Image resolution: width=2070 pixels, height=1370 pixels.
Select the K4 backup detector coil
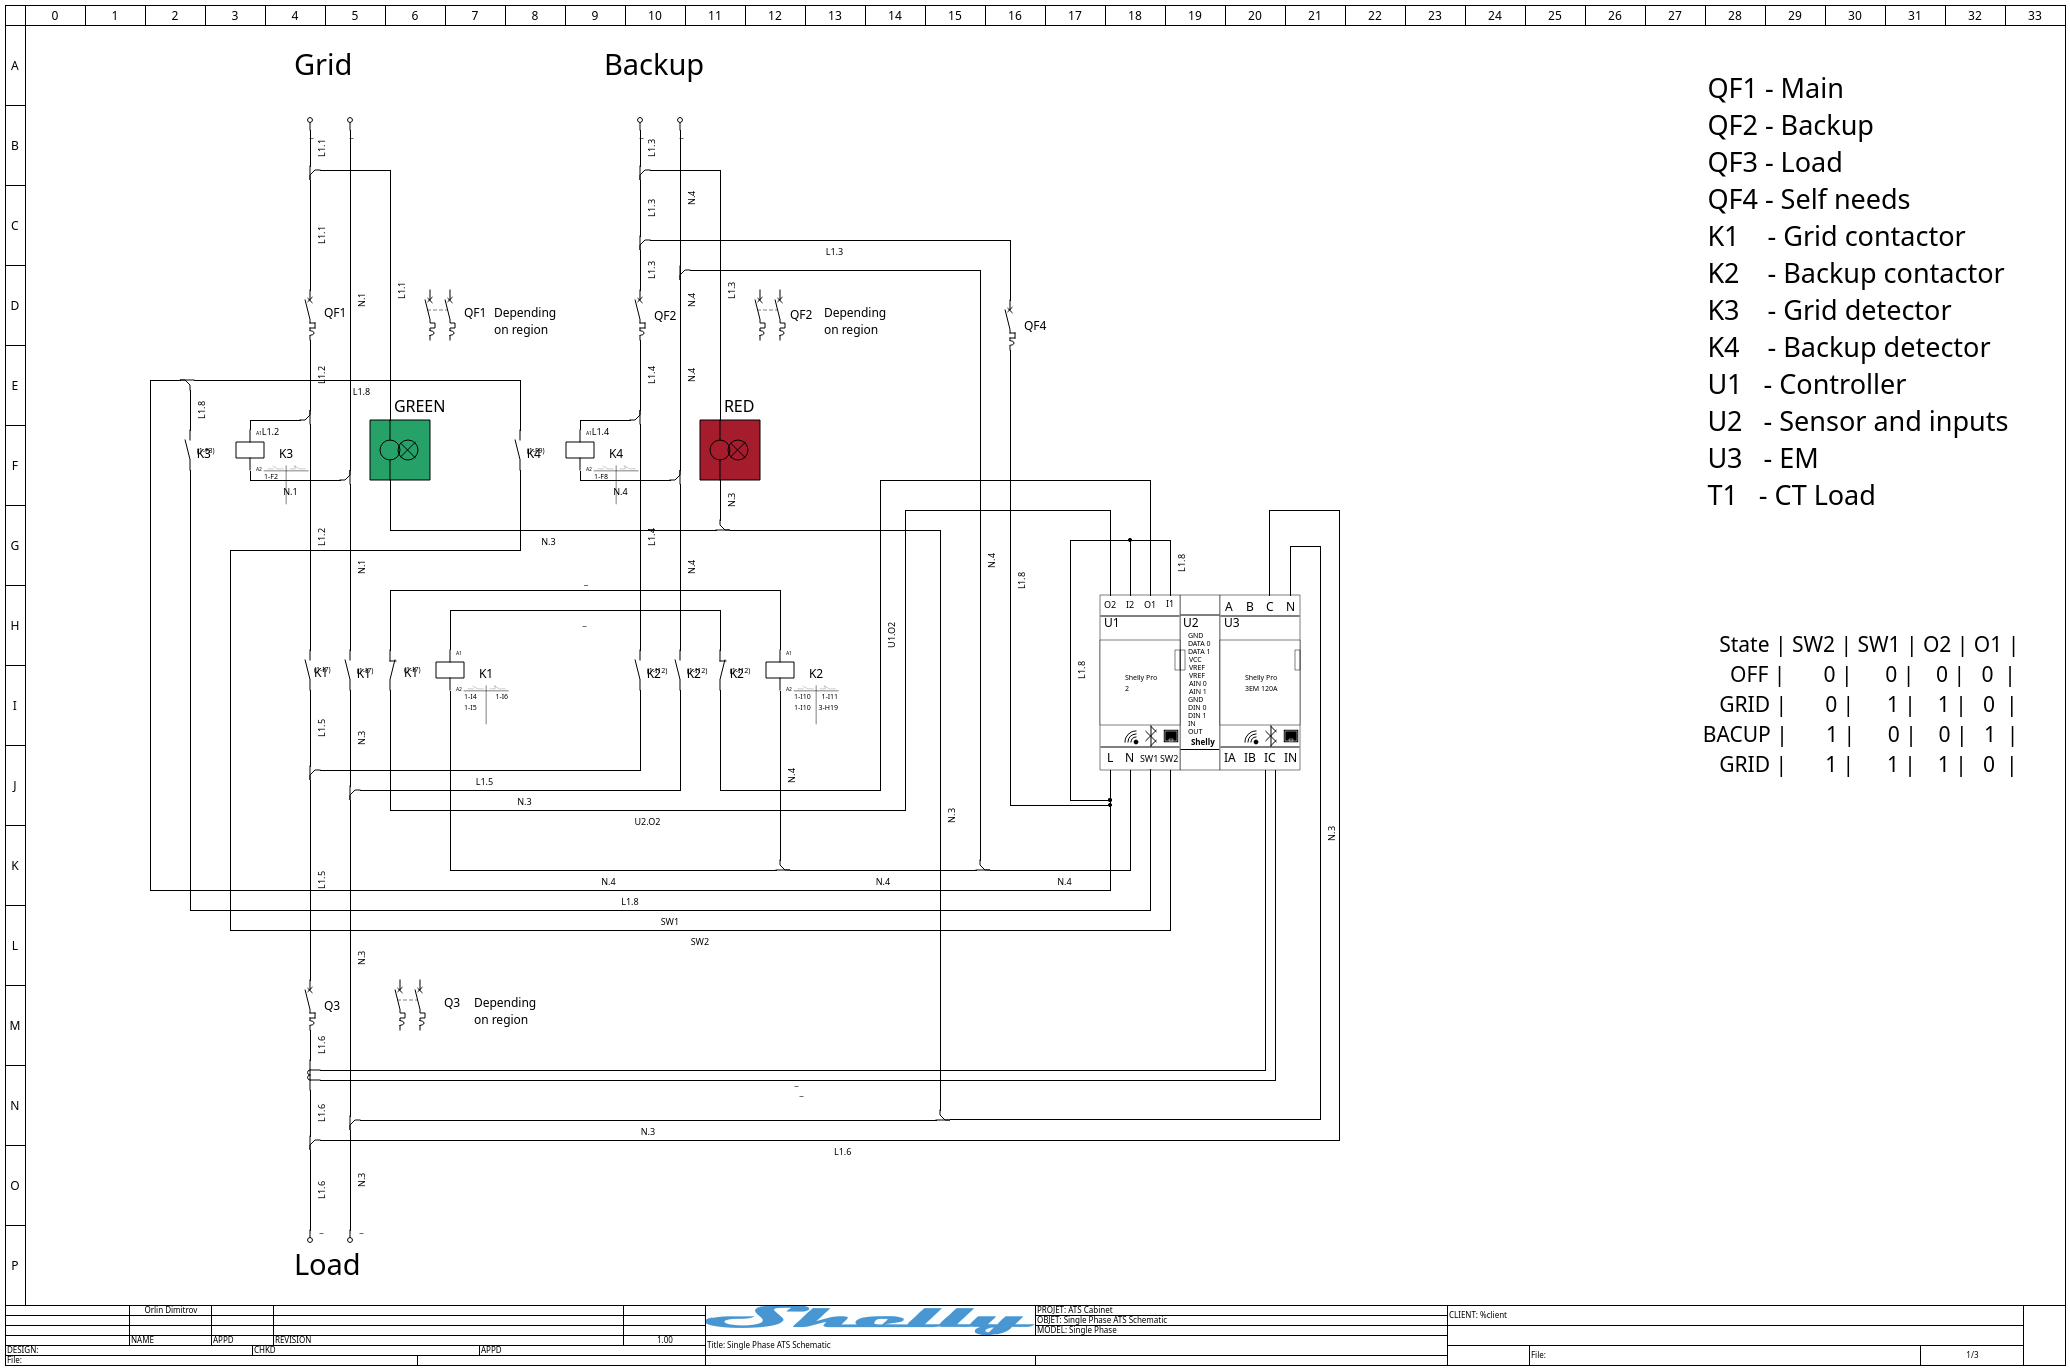click(580, 450)
